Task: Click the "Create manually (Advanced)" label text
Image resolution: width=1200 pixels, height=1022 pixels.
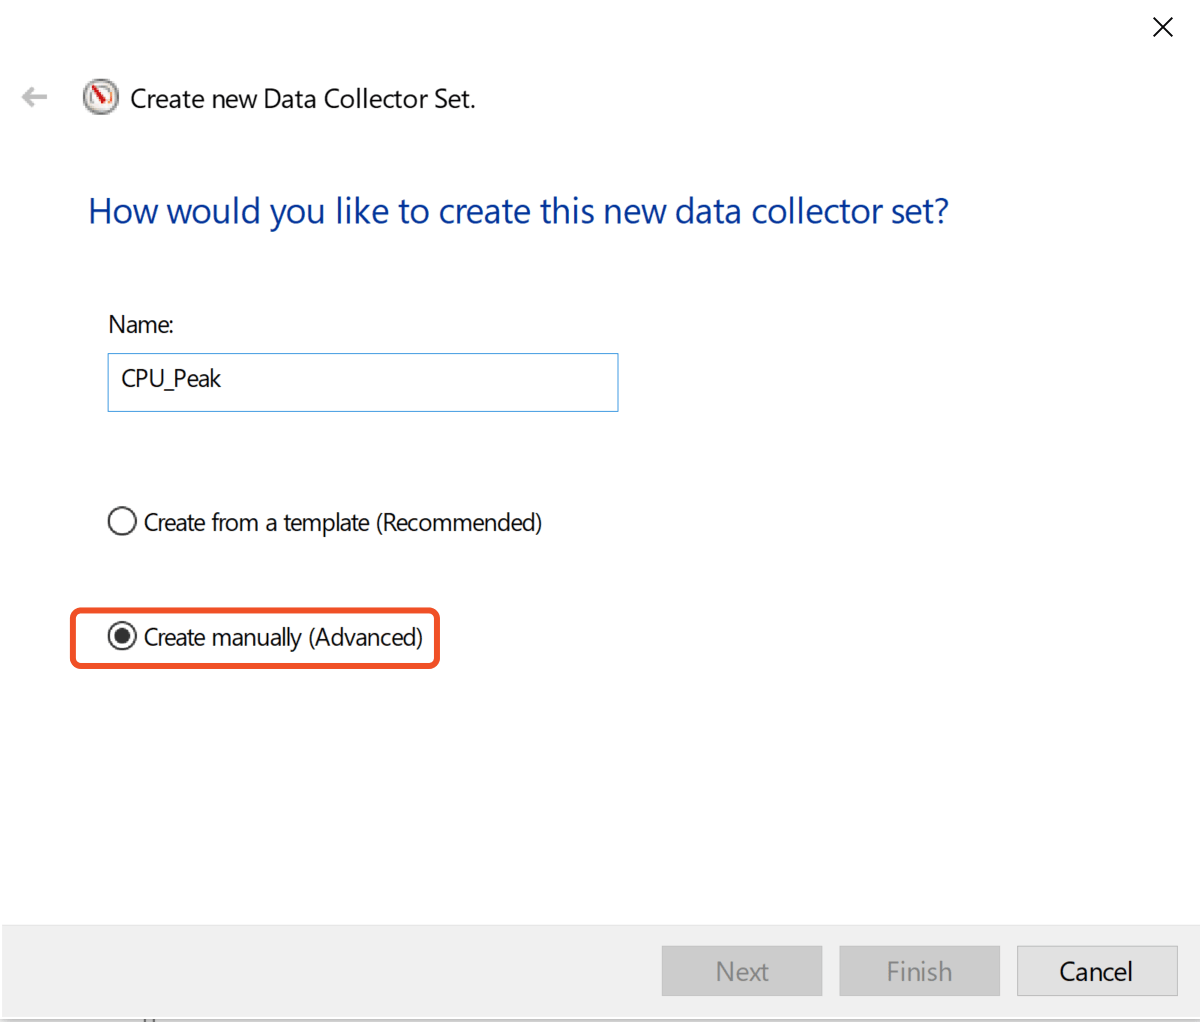Action: tap(283, 638)
